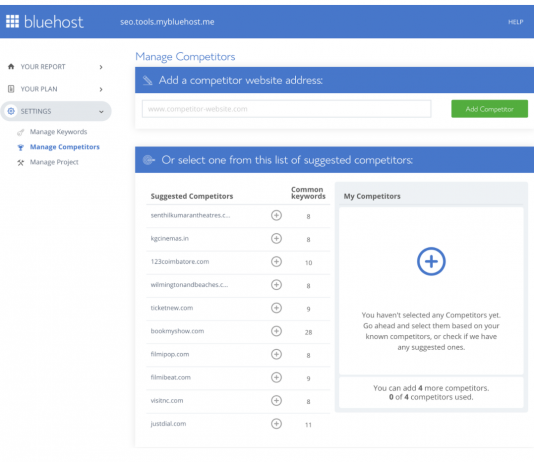Click keyword count 28 for bookmyshow.com

308,332
